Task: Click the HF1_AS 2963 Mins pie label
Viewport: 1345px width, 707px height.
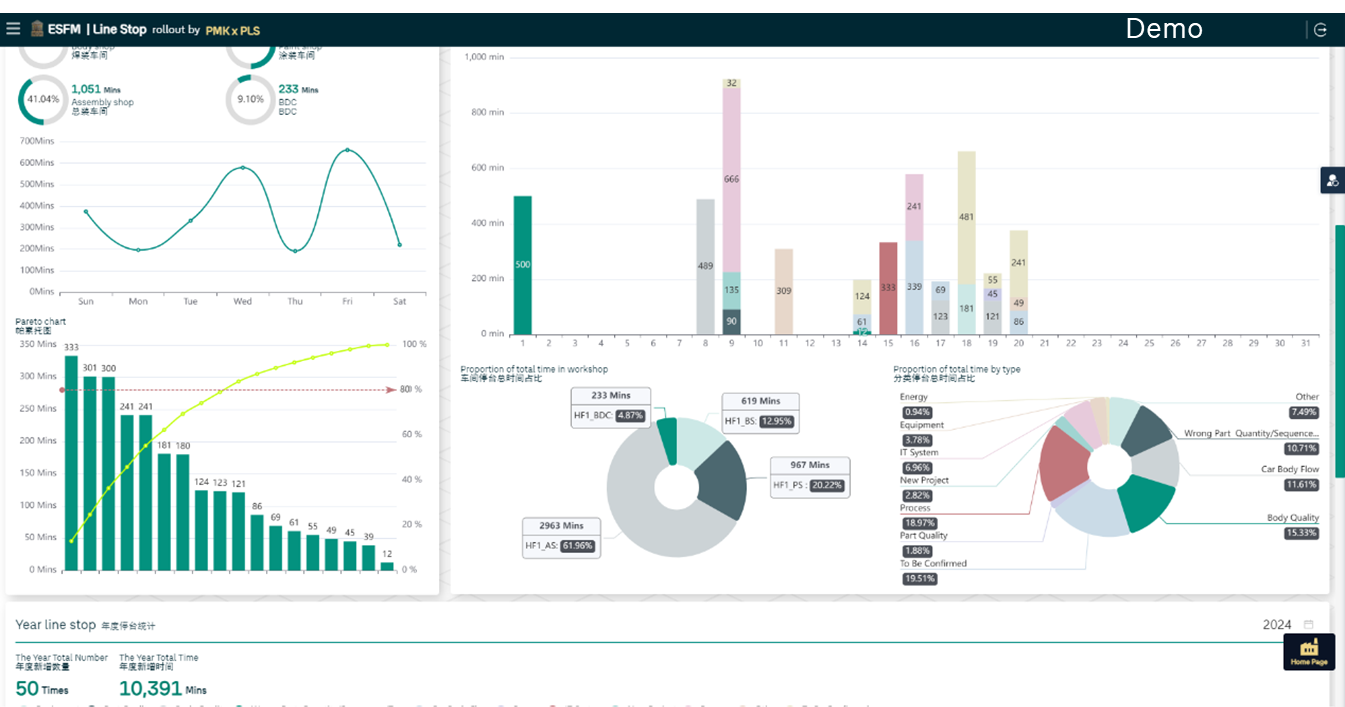Action: (560, 536)
